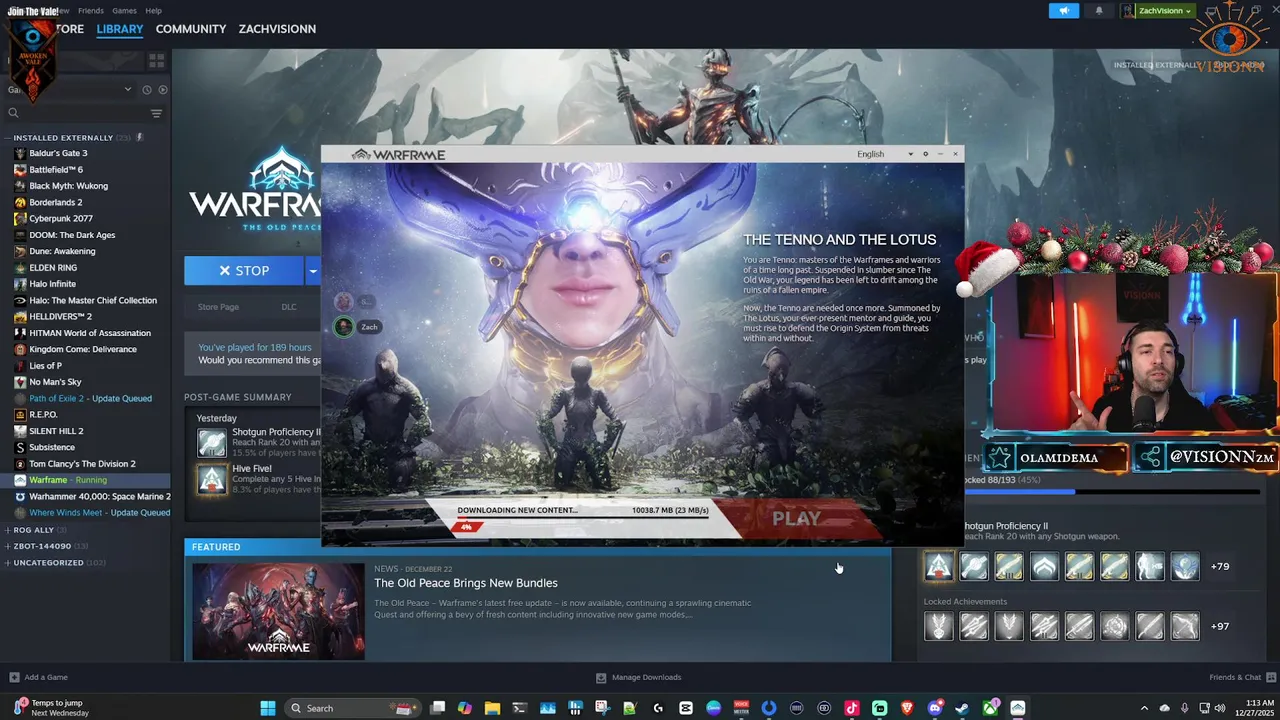Sort library by recent activity clock icon
The height and width of the screenshot is (720, 1280).
coord(147,90)
